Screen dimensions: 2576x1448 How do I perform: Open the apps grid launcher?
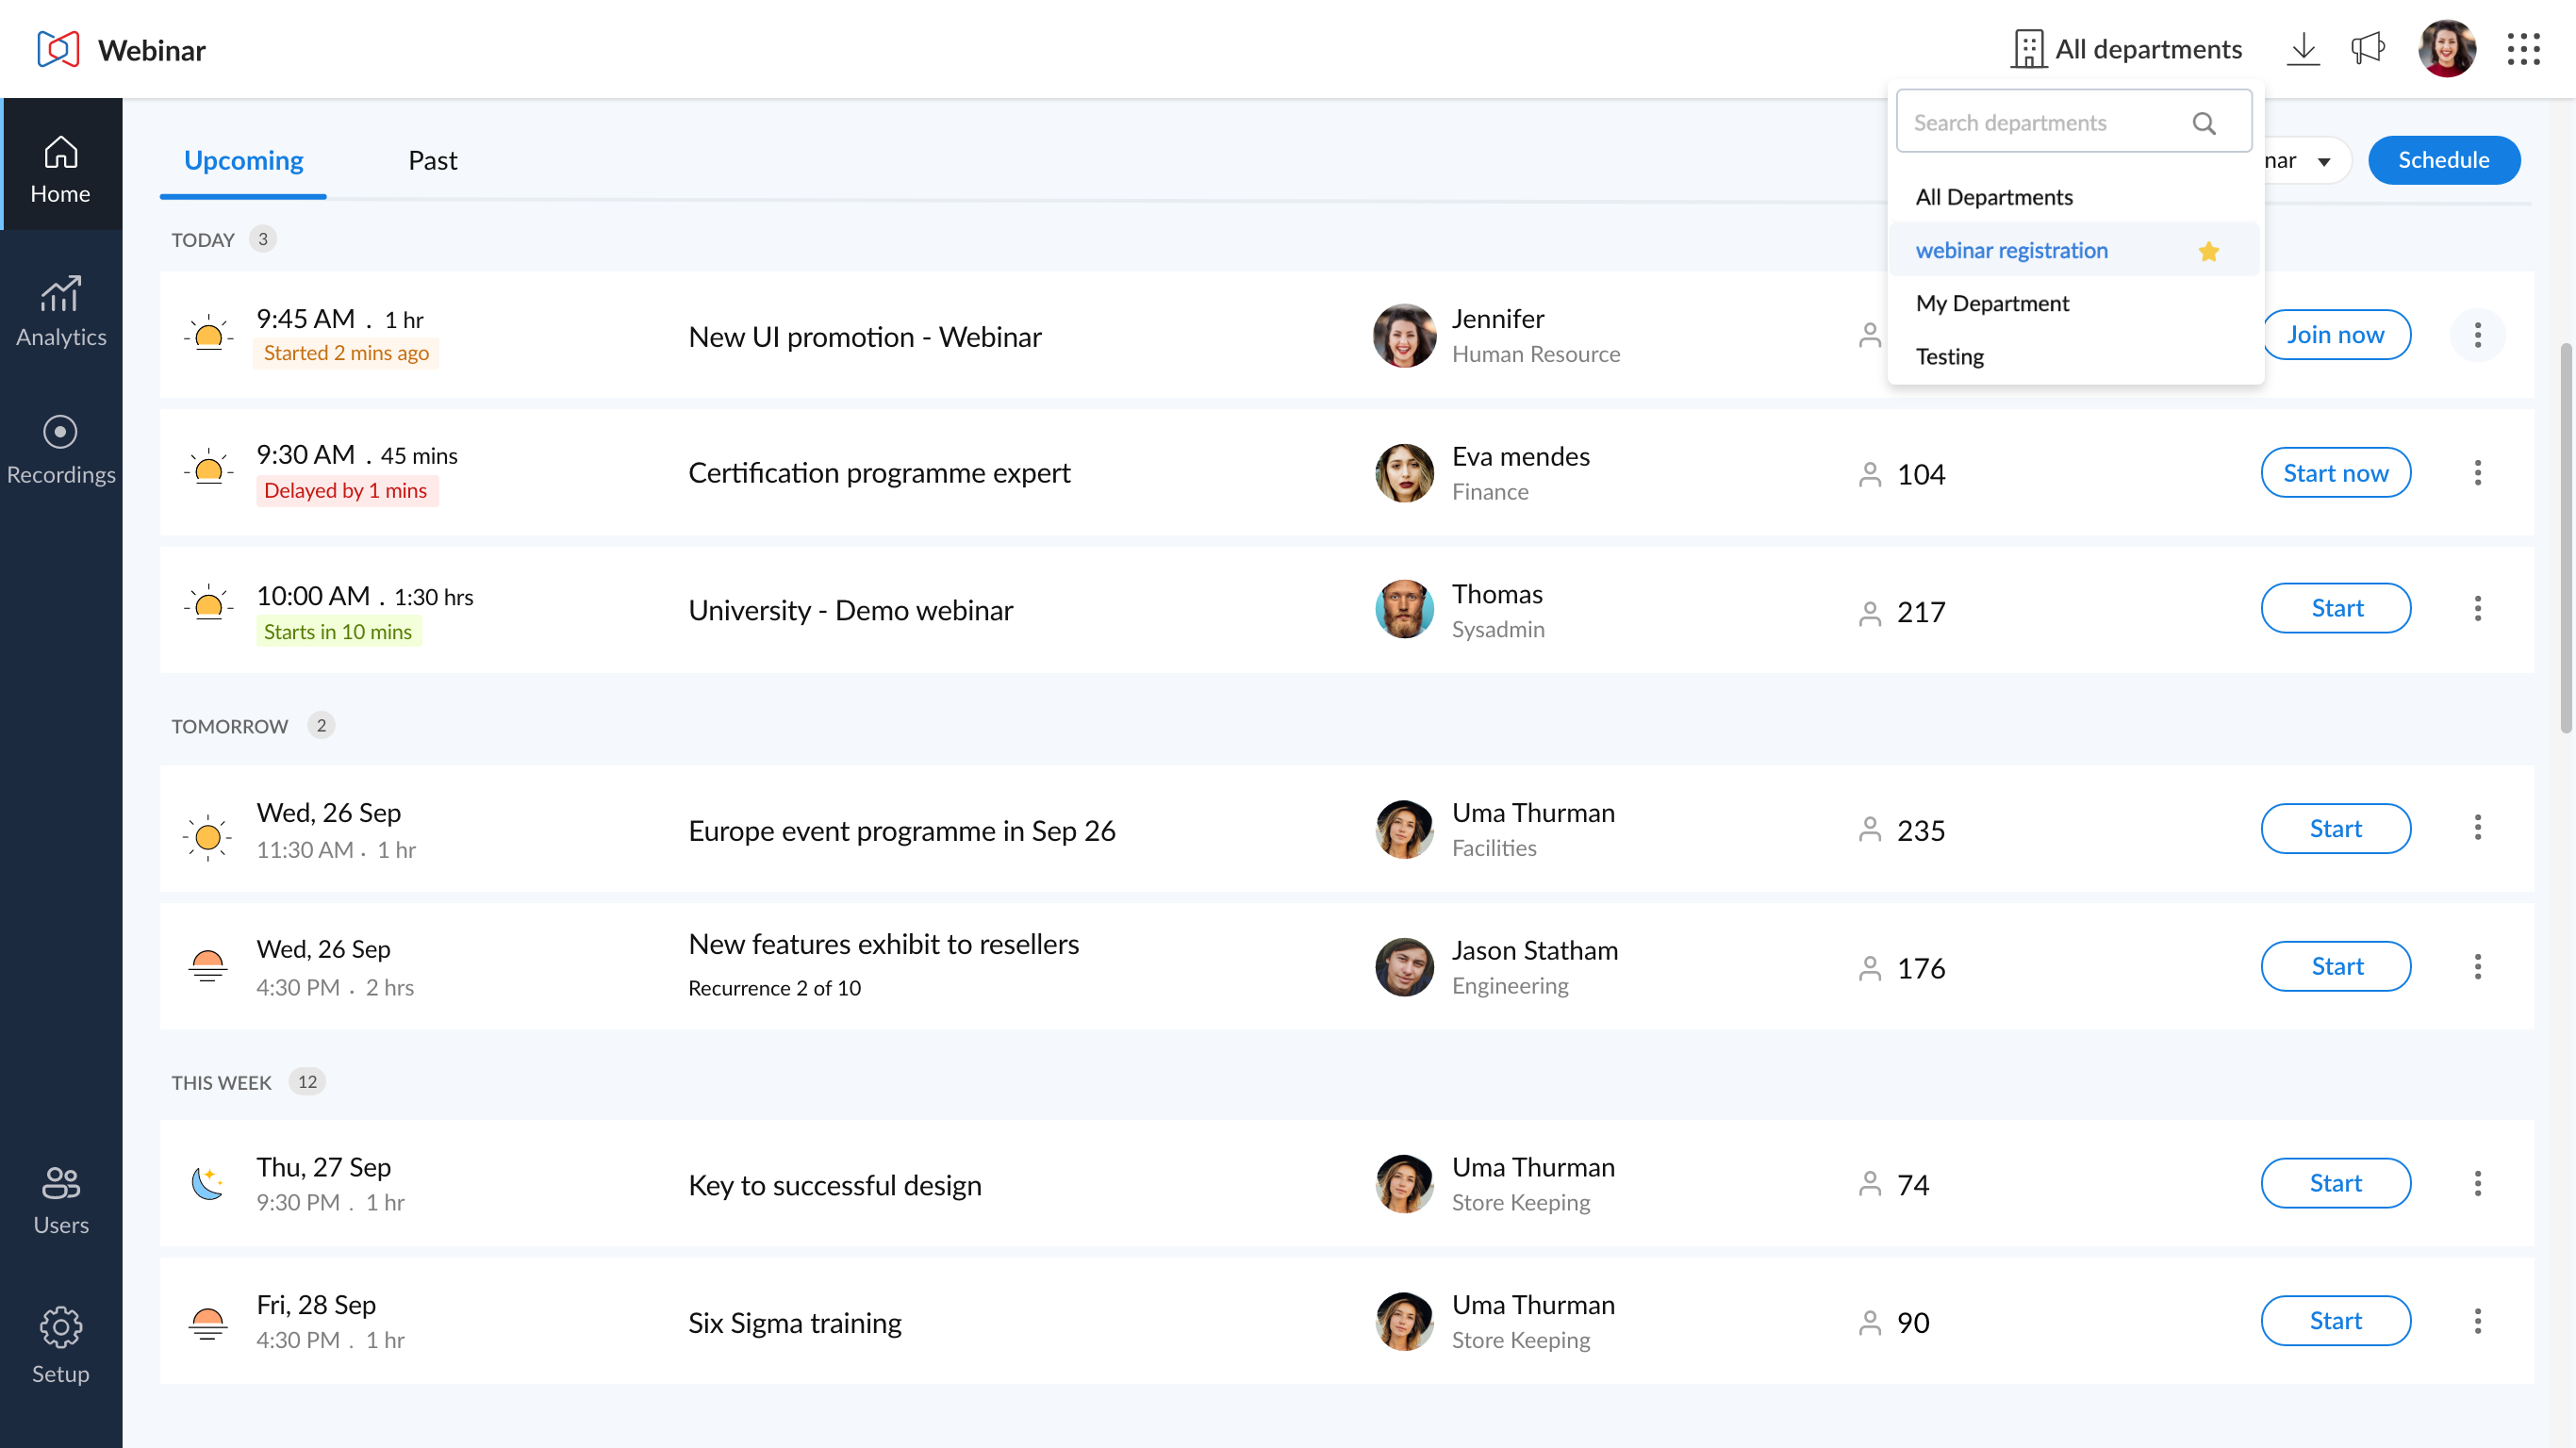click(2523, 49)
